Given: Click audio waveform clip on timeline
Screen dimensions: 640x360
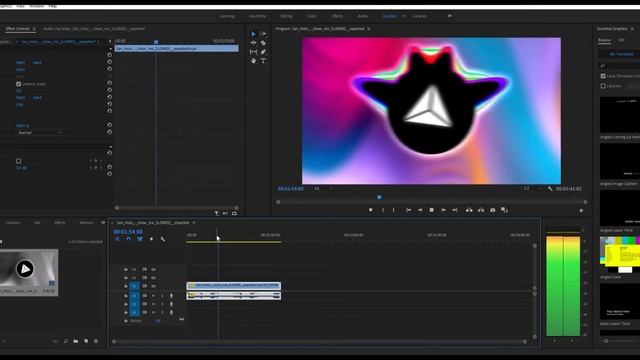Looking at the screenshot, I should pos(234,296).
